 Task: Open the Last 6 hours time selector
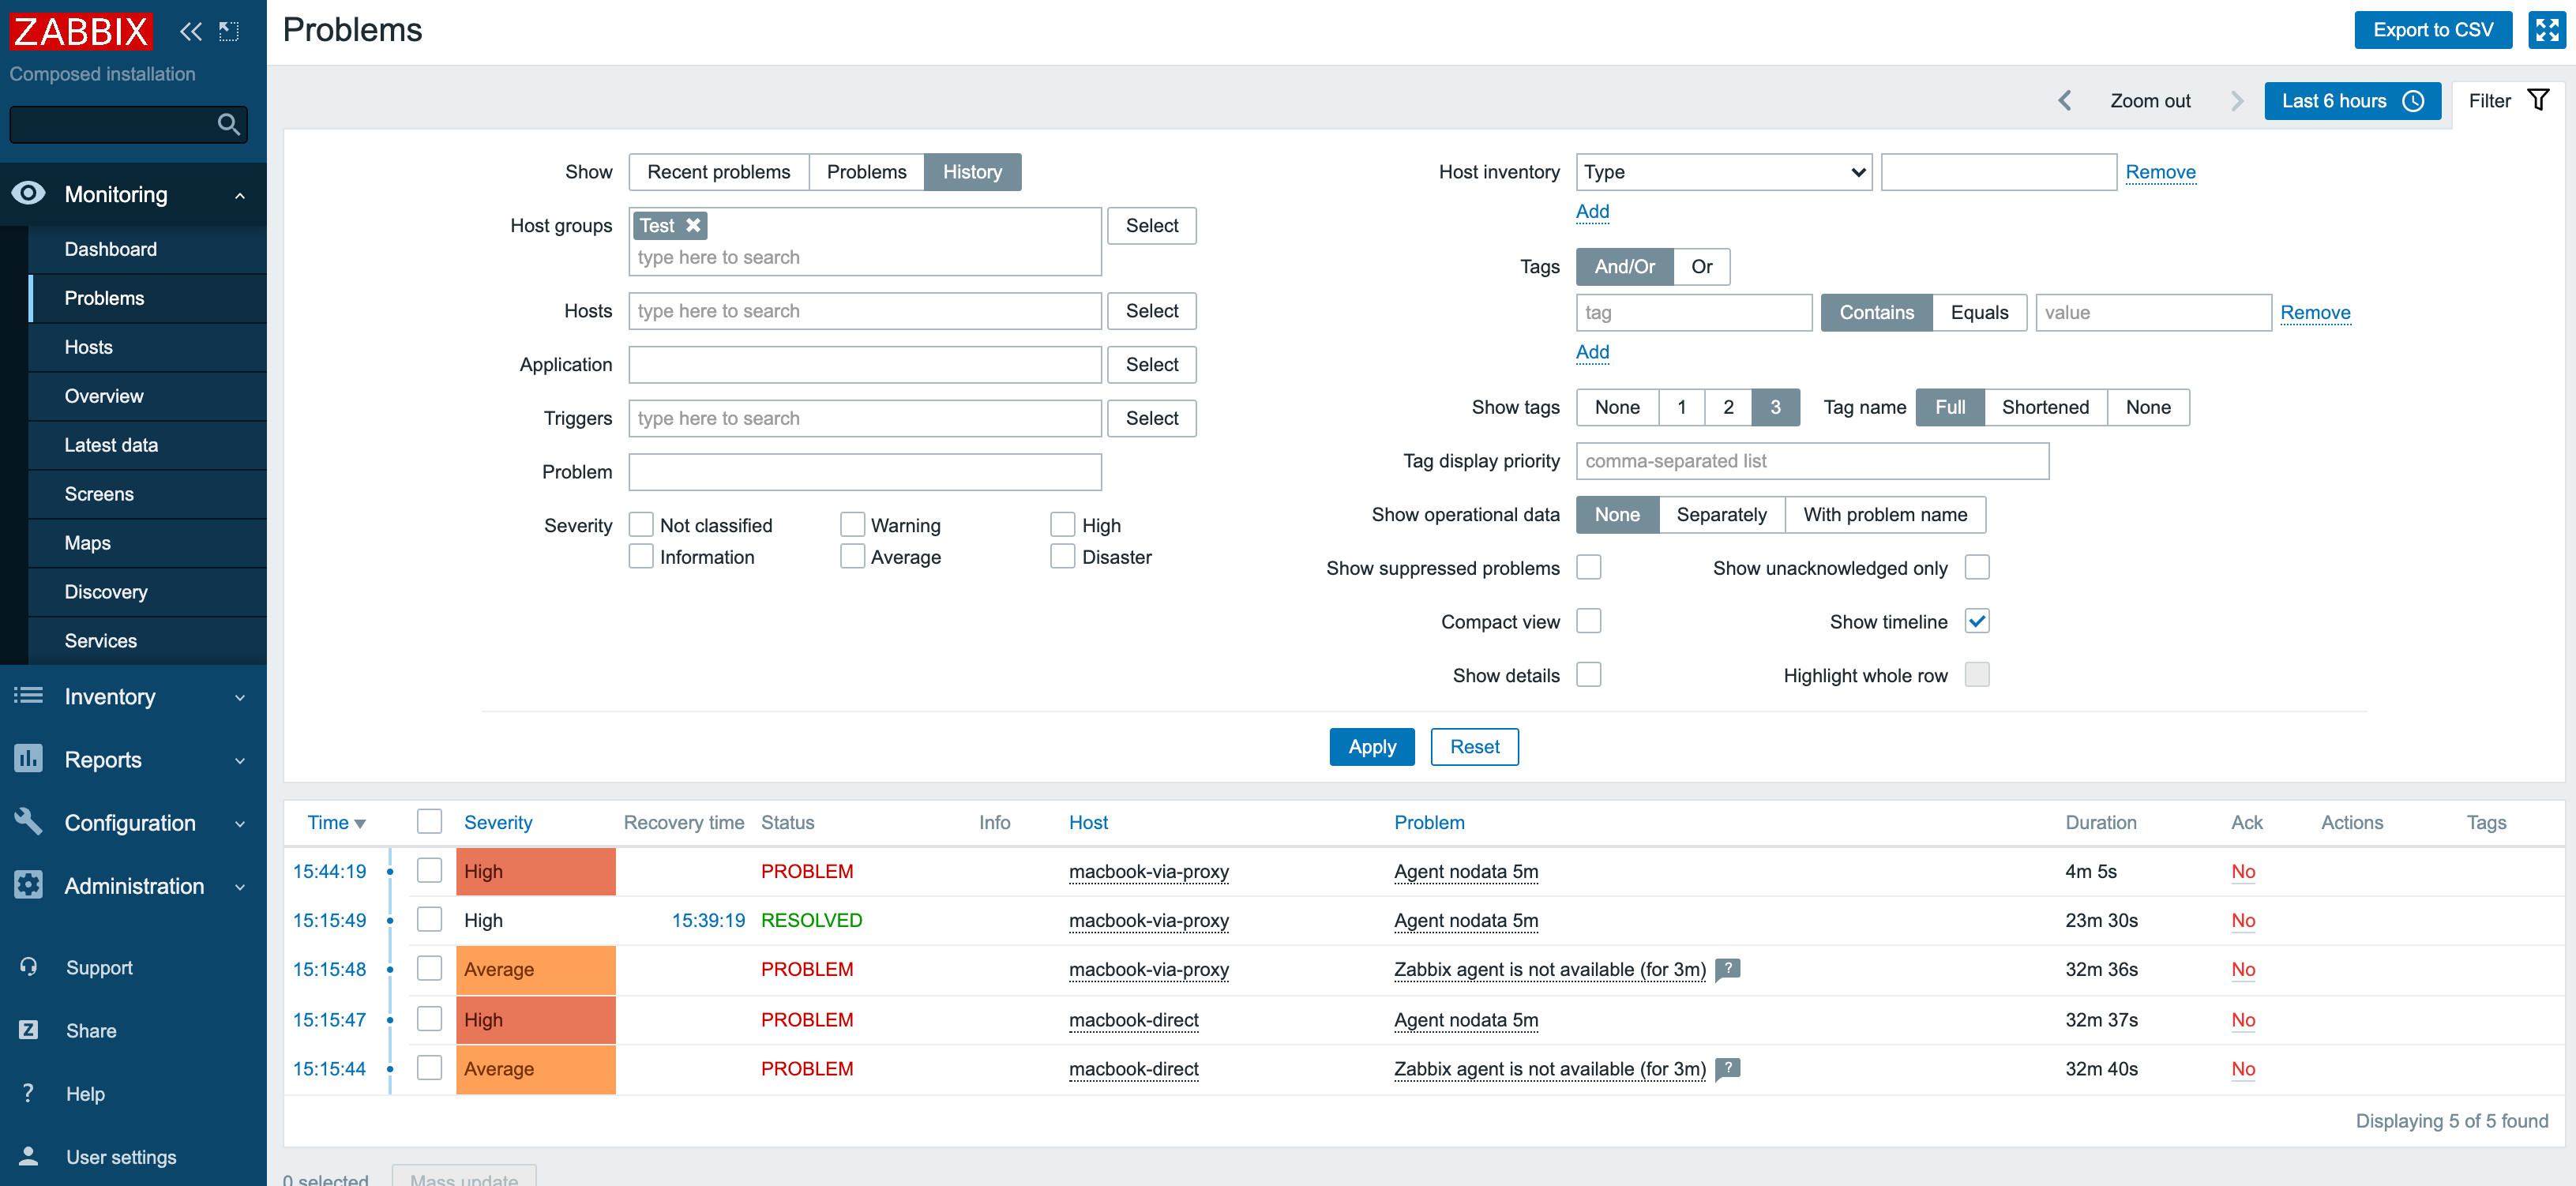click(x=2352, y=101)
